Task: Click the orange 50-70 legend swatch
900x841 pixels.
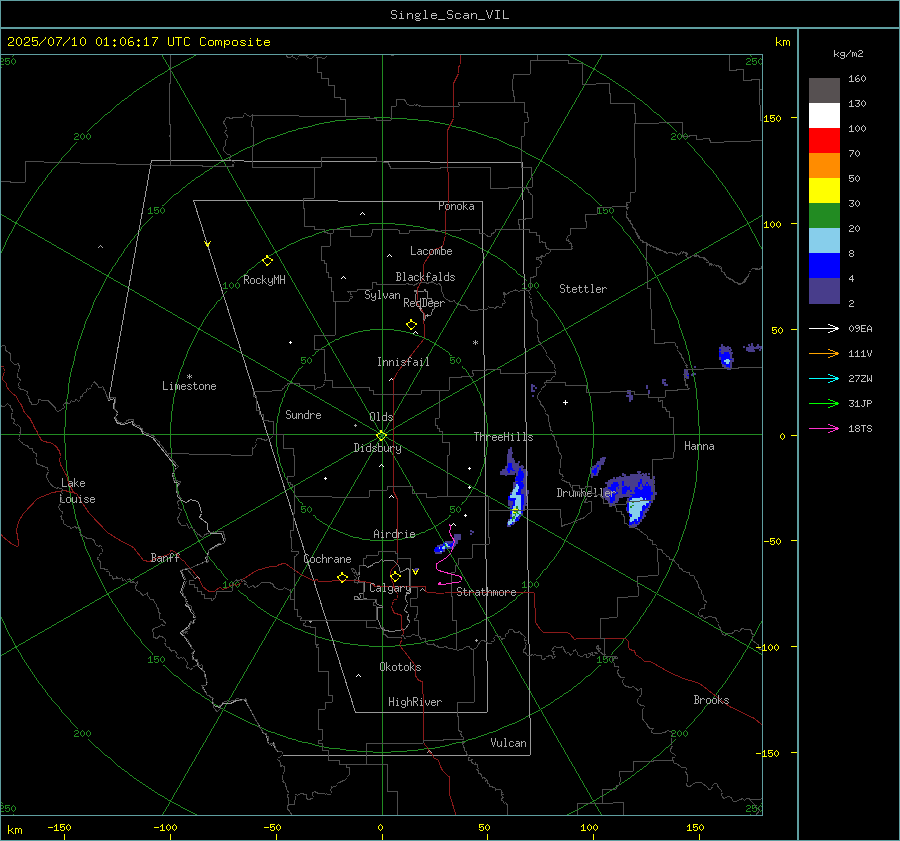Action: (824, 165)
